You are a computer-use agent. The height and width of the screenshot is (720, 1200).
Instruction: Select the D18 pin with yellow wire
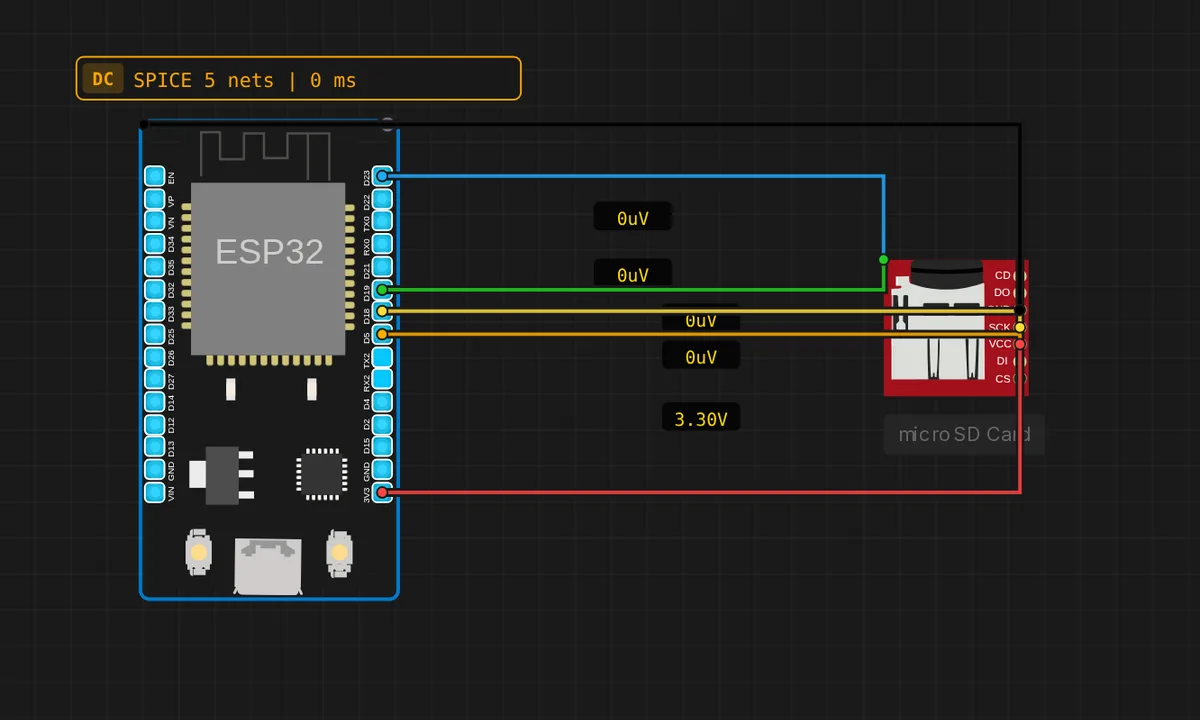click(382, 312)
